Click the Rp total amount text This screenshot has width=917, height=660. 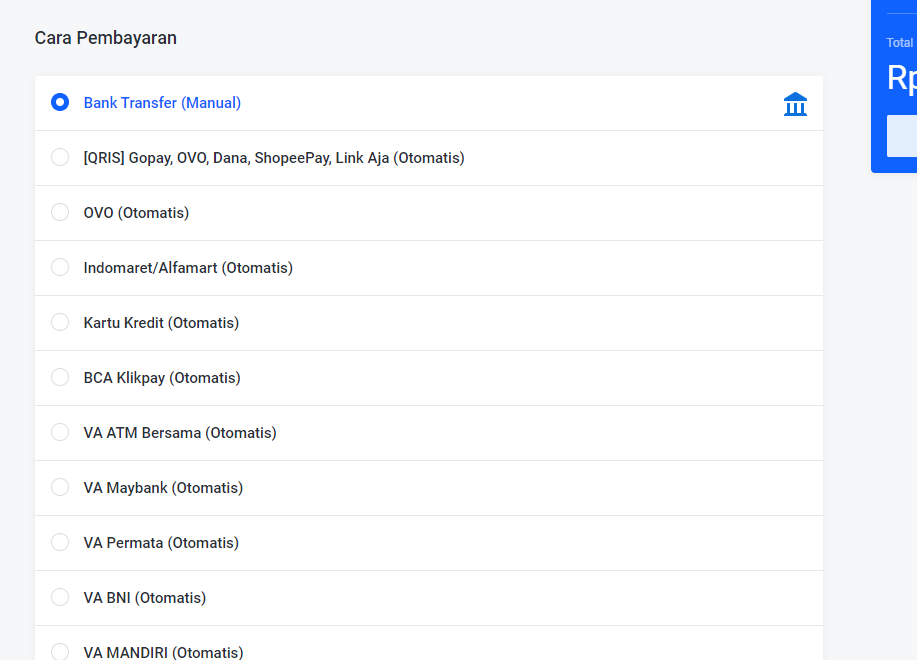901,78
